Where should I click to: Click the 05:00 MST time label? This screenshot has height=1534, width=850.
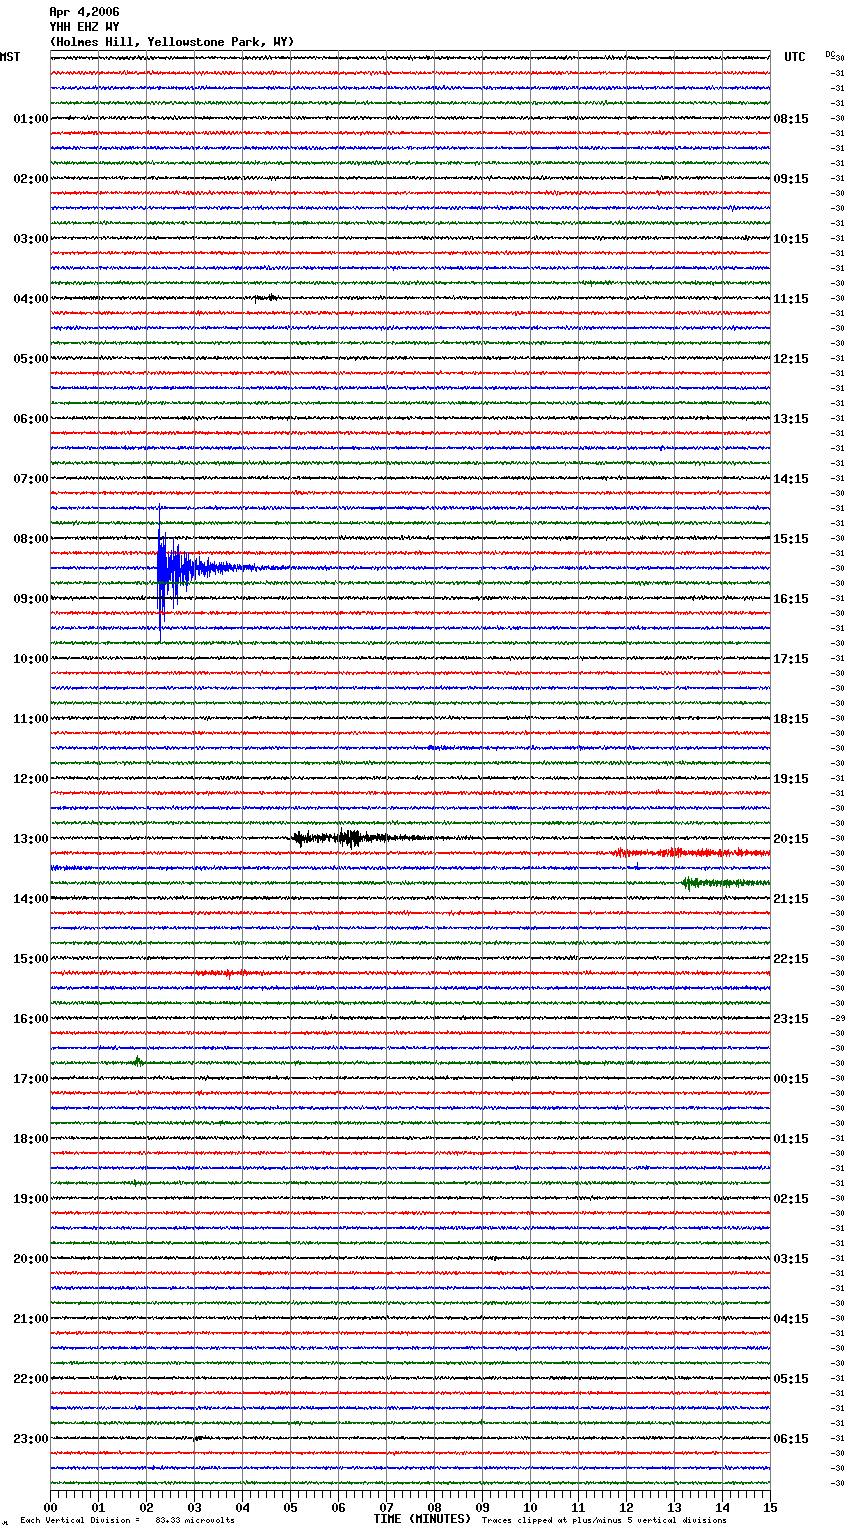point(31,359)
